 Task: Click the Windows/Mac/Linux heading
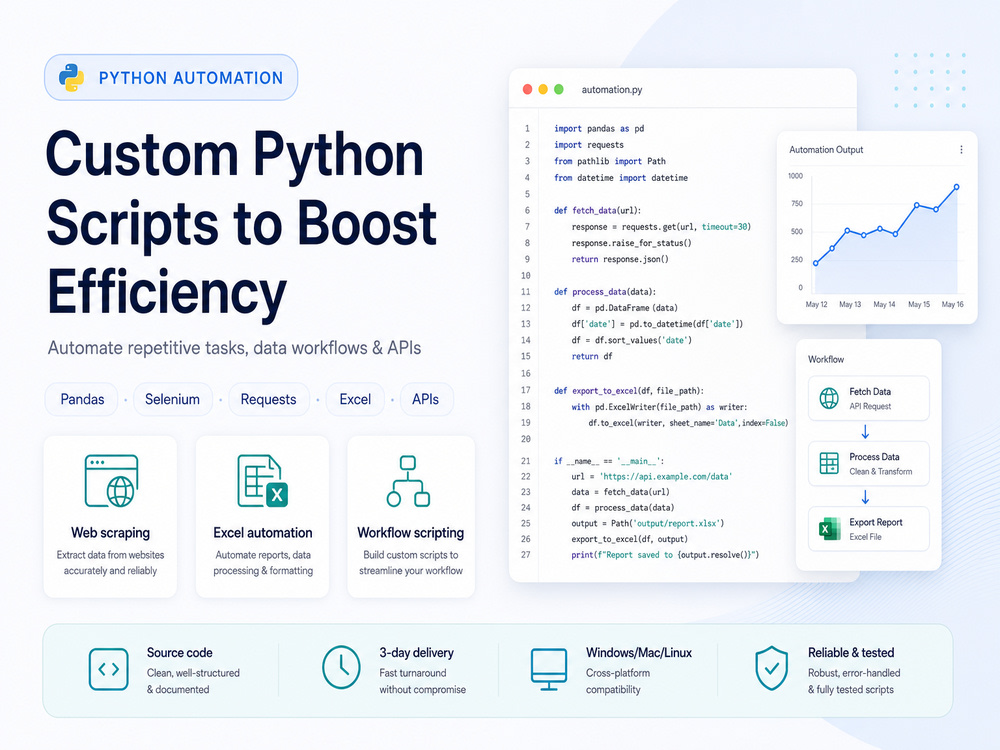pyautogui.click(x=639, y=652)
